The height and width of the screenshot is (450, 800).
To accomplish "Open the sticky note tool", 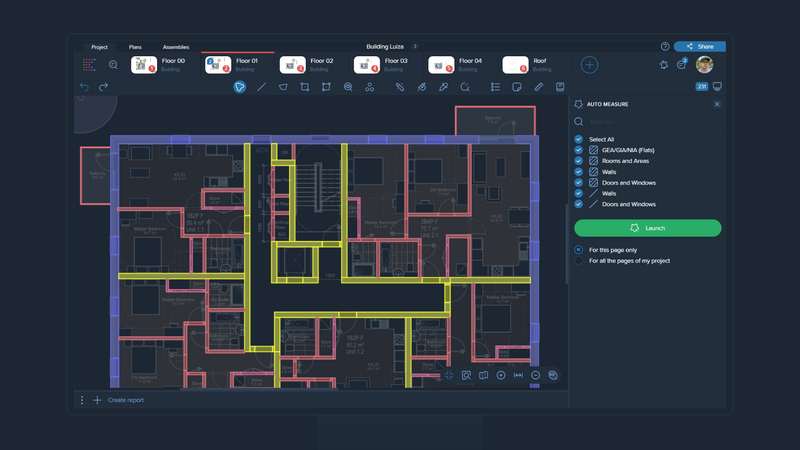I will [517, 87].
